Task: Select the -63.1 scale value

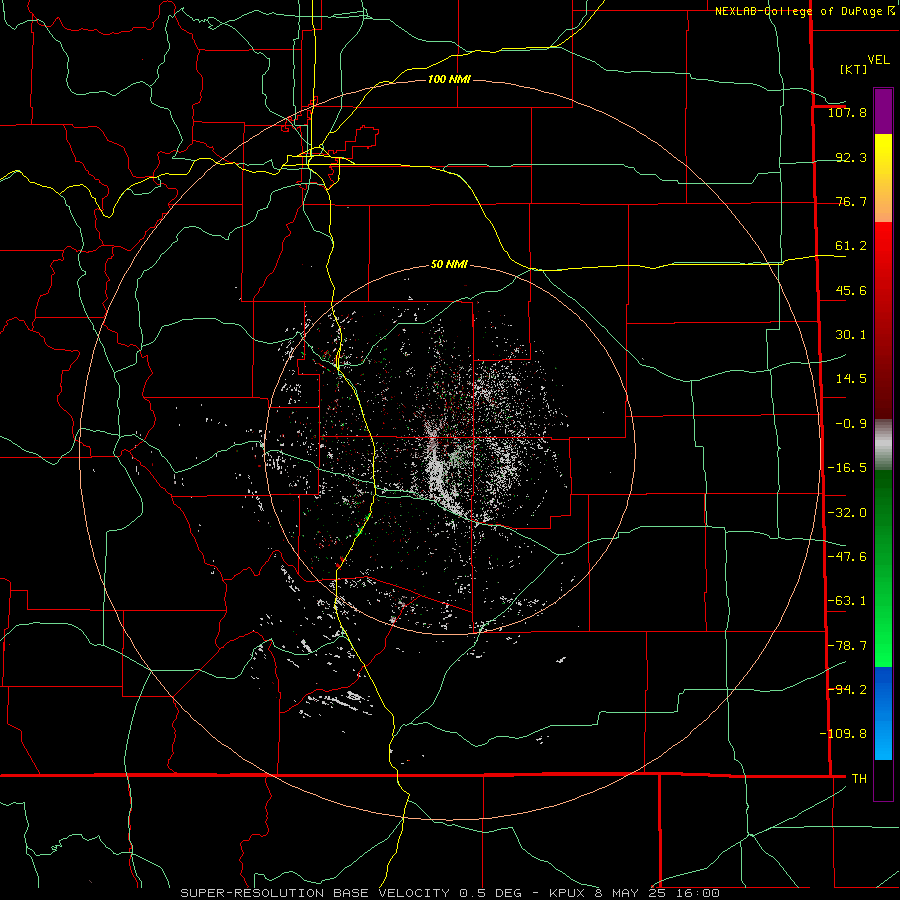Action: (x=847, y=601)
